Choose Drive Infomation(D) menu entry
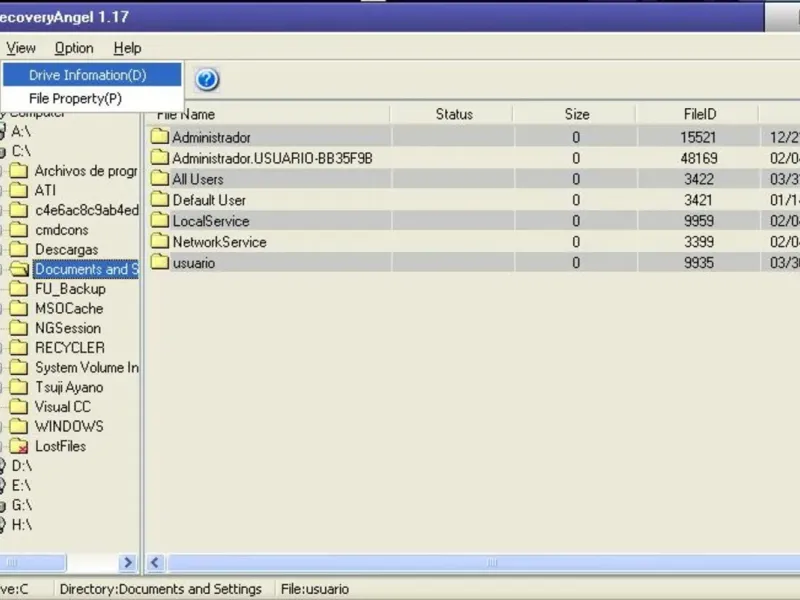This screenshot has height=600, width=800. [92, 75]
